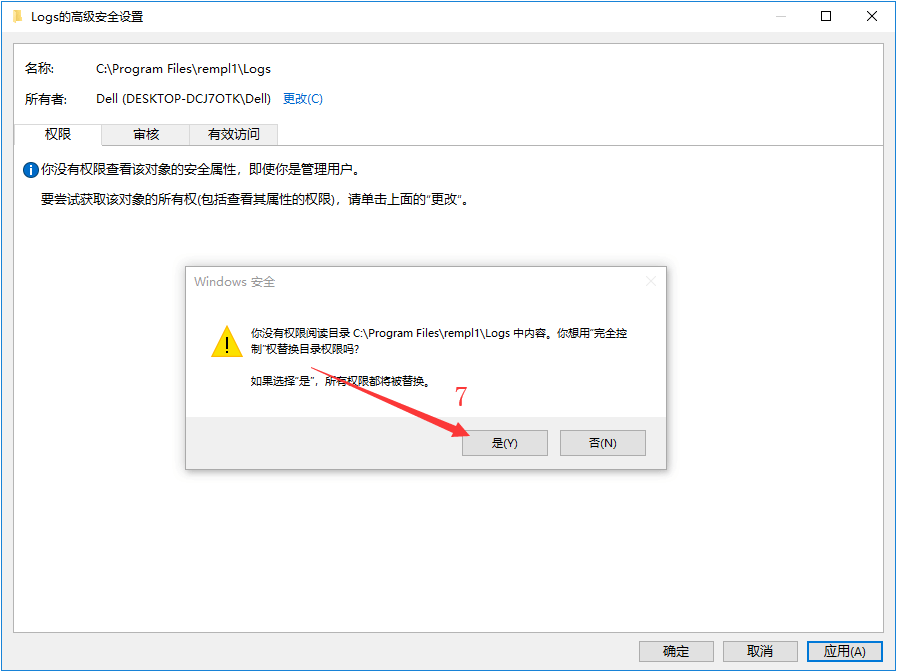Click the folder path C:\Program Files\rempl1\Logs
897x672 pixels.
(x=183, y=69)
